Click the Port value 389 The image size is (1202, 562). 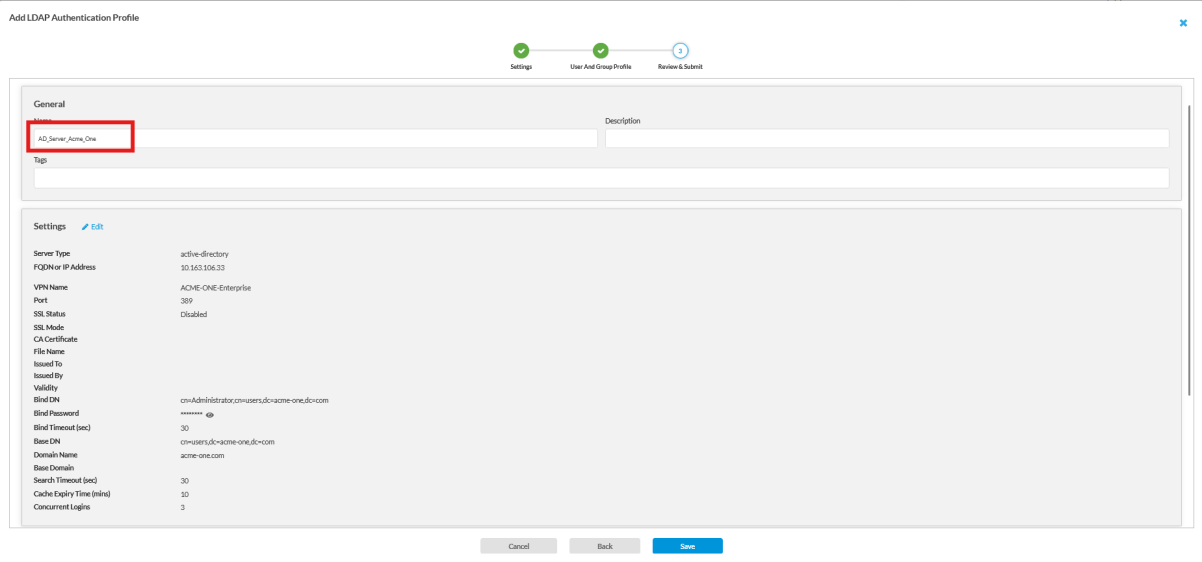pyautogui.click(x=186, y=300)
